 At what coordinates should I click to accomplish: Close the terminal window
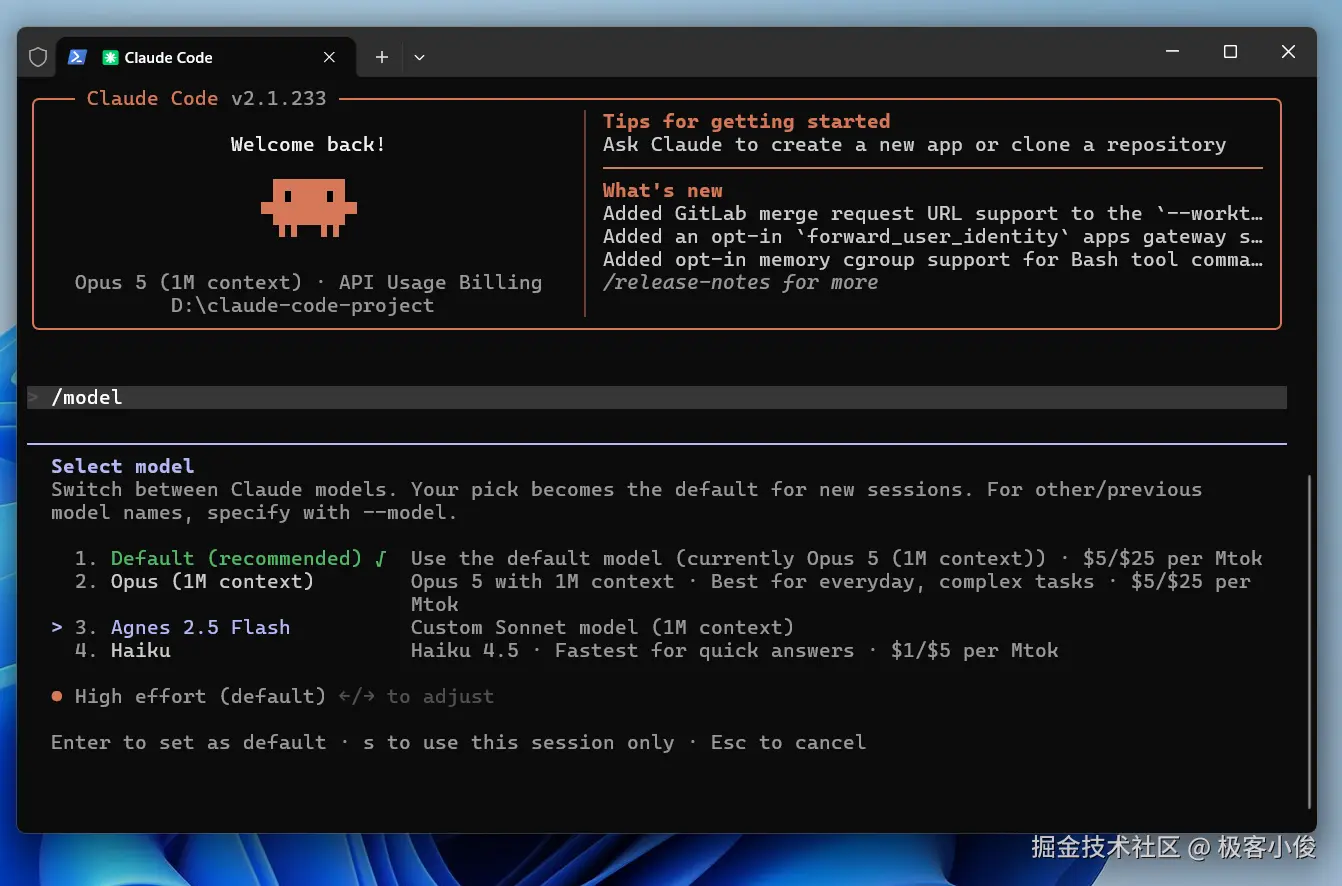[x=1288, y=52]
